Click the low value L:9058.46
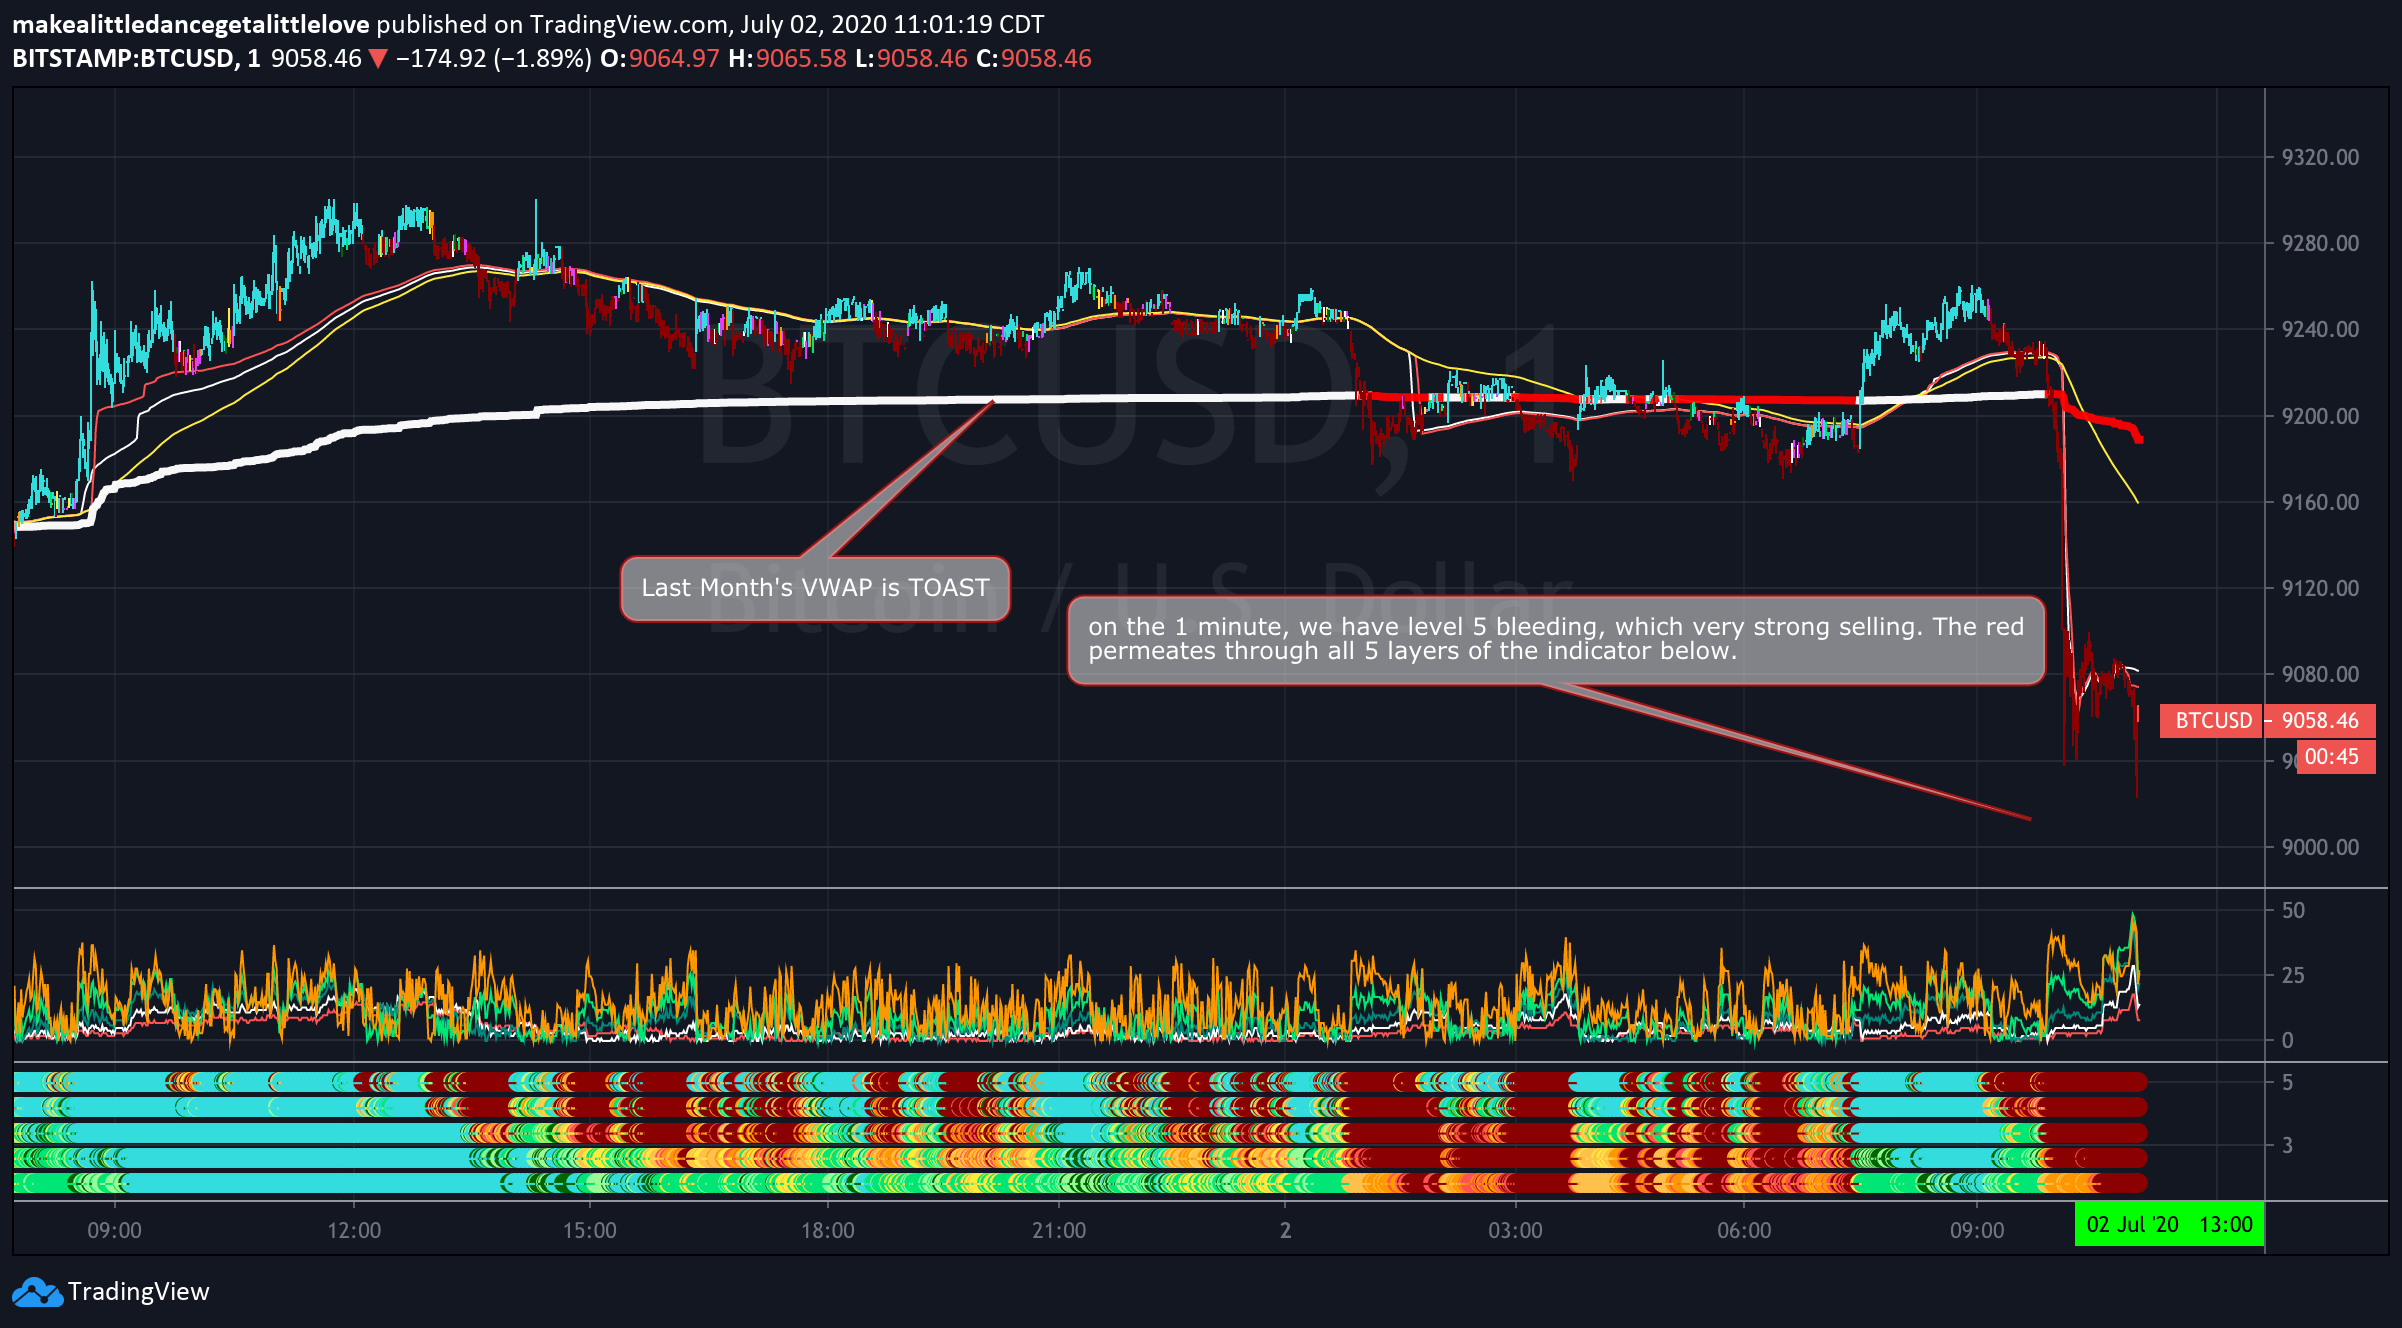 [x=911, y=59]
